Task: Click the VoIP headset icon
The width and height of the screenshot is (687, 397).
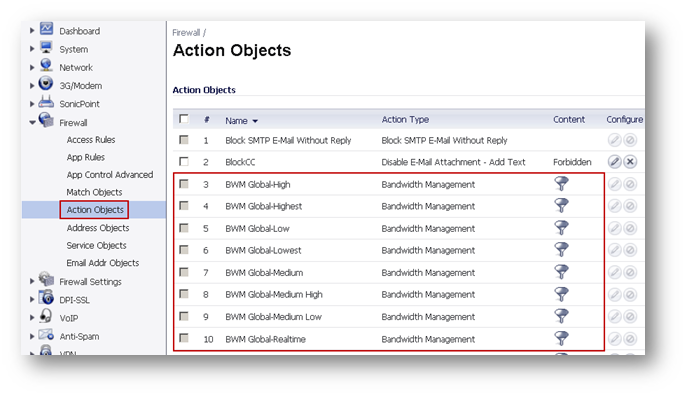Action: coord(46,316)
